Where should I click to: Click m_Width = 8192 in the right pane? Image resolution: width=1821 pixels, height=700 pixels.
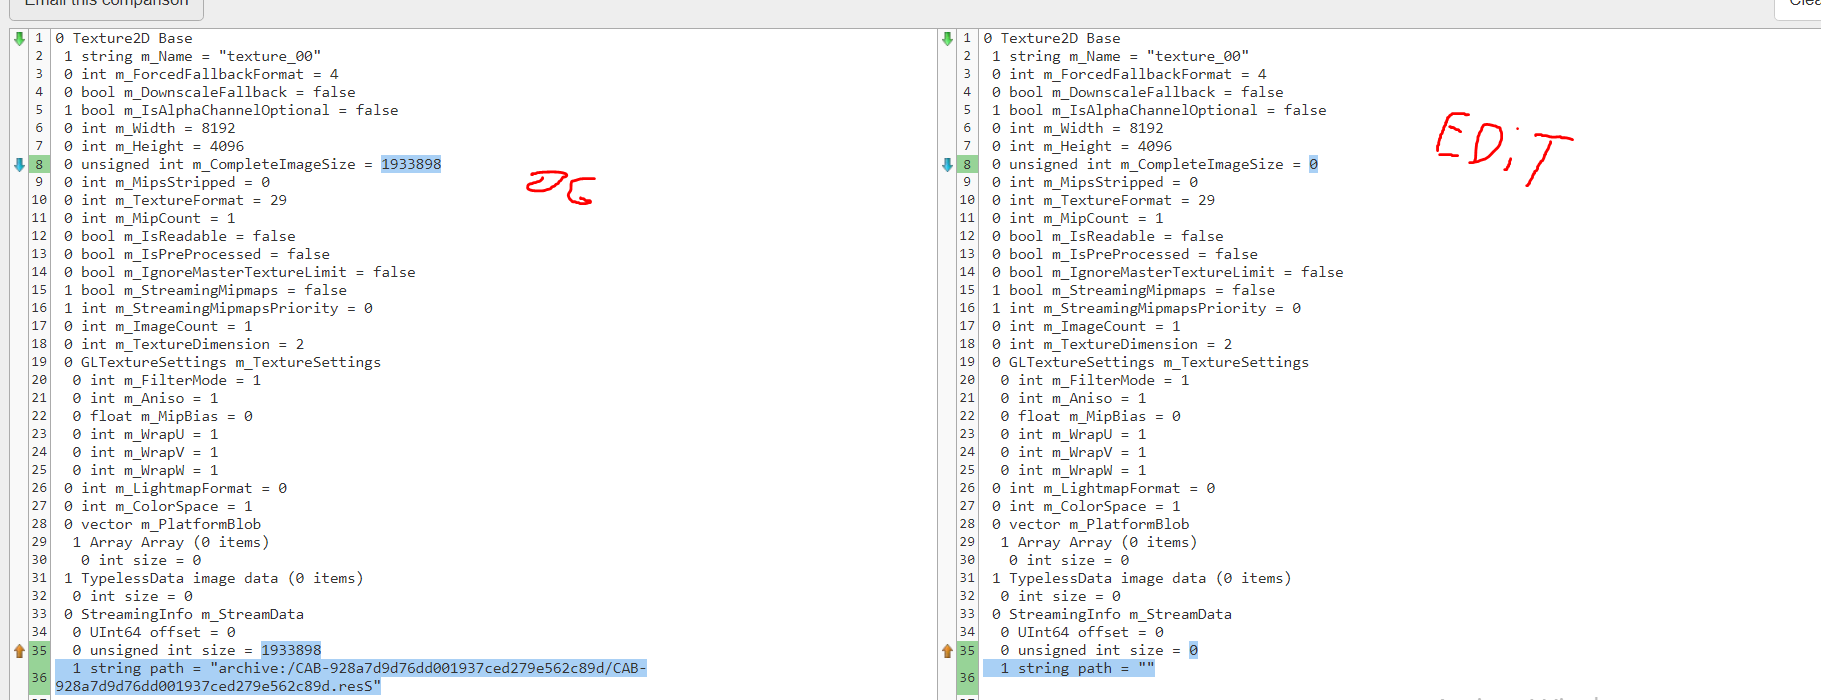[1078, 128]
